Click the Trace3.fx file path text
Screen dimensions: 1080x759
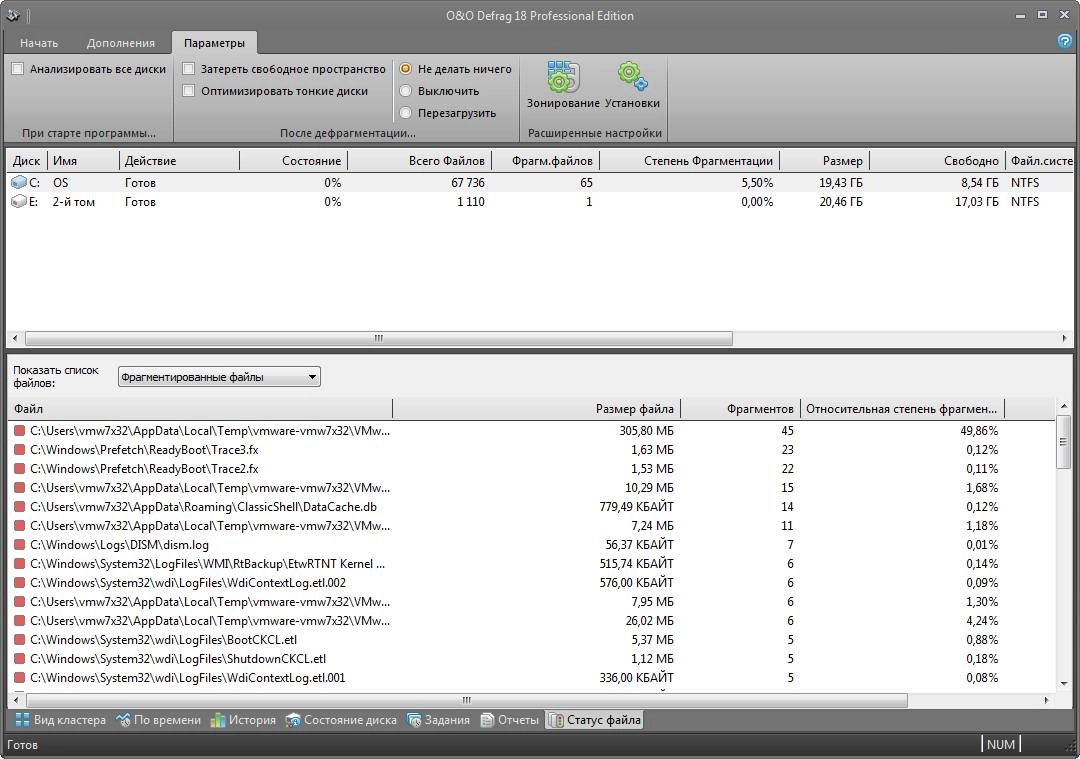[x=144, y=450]
